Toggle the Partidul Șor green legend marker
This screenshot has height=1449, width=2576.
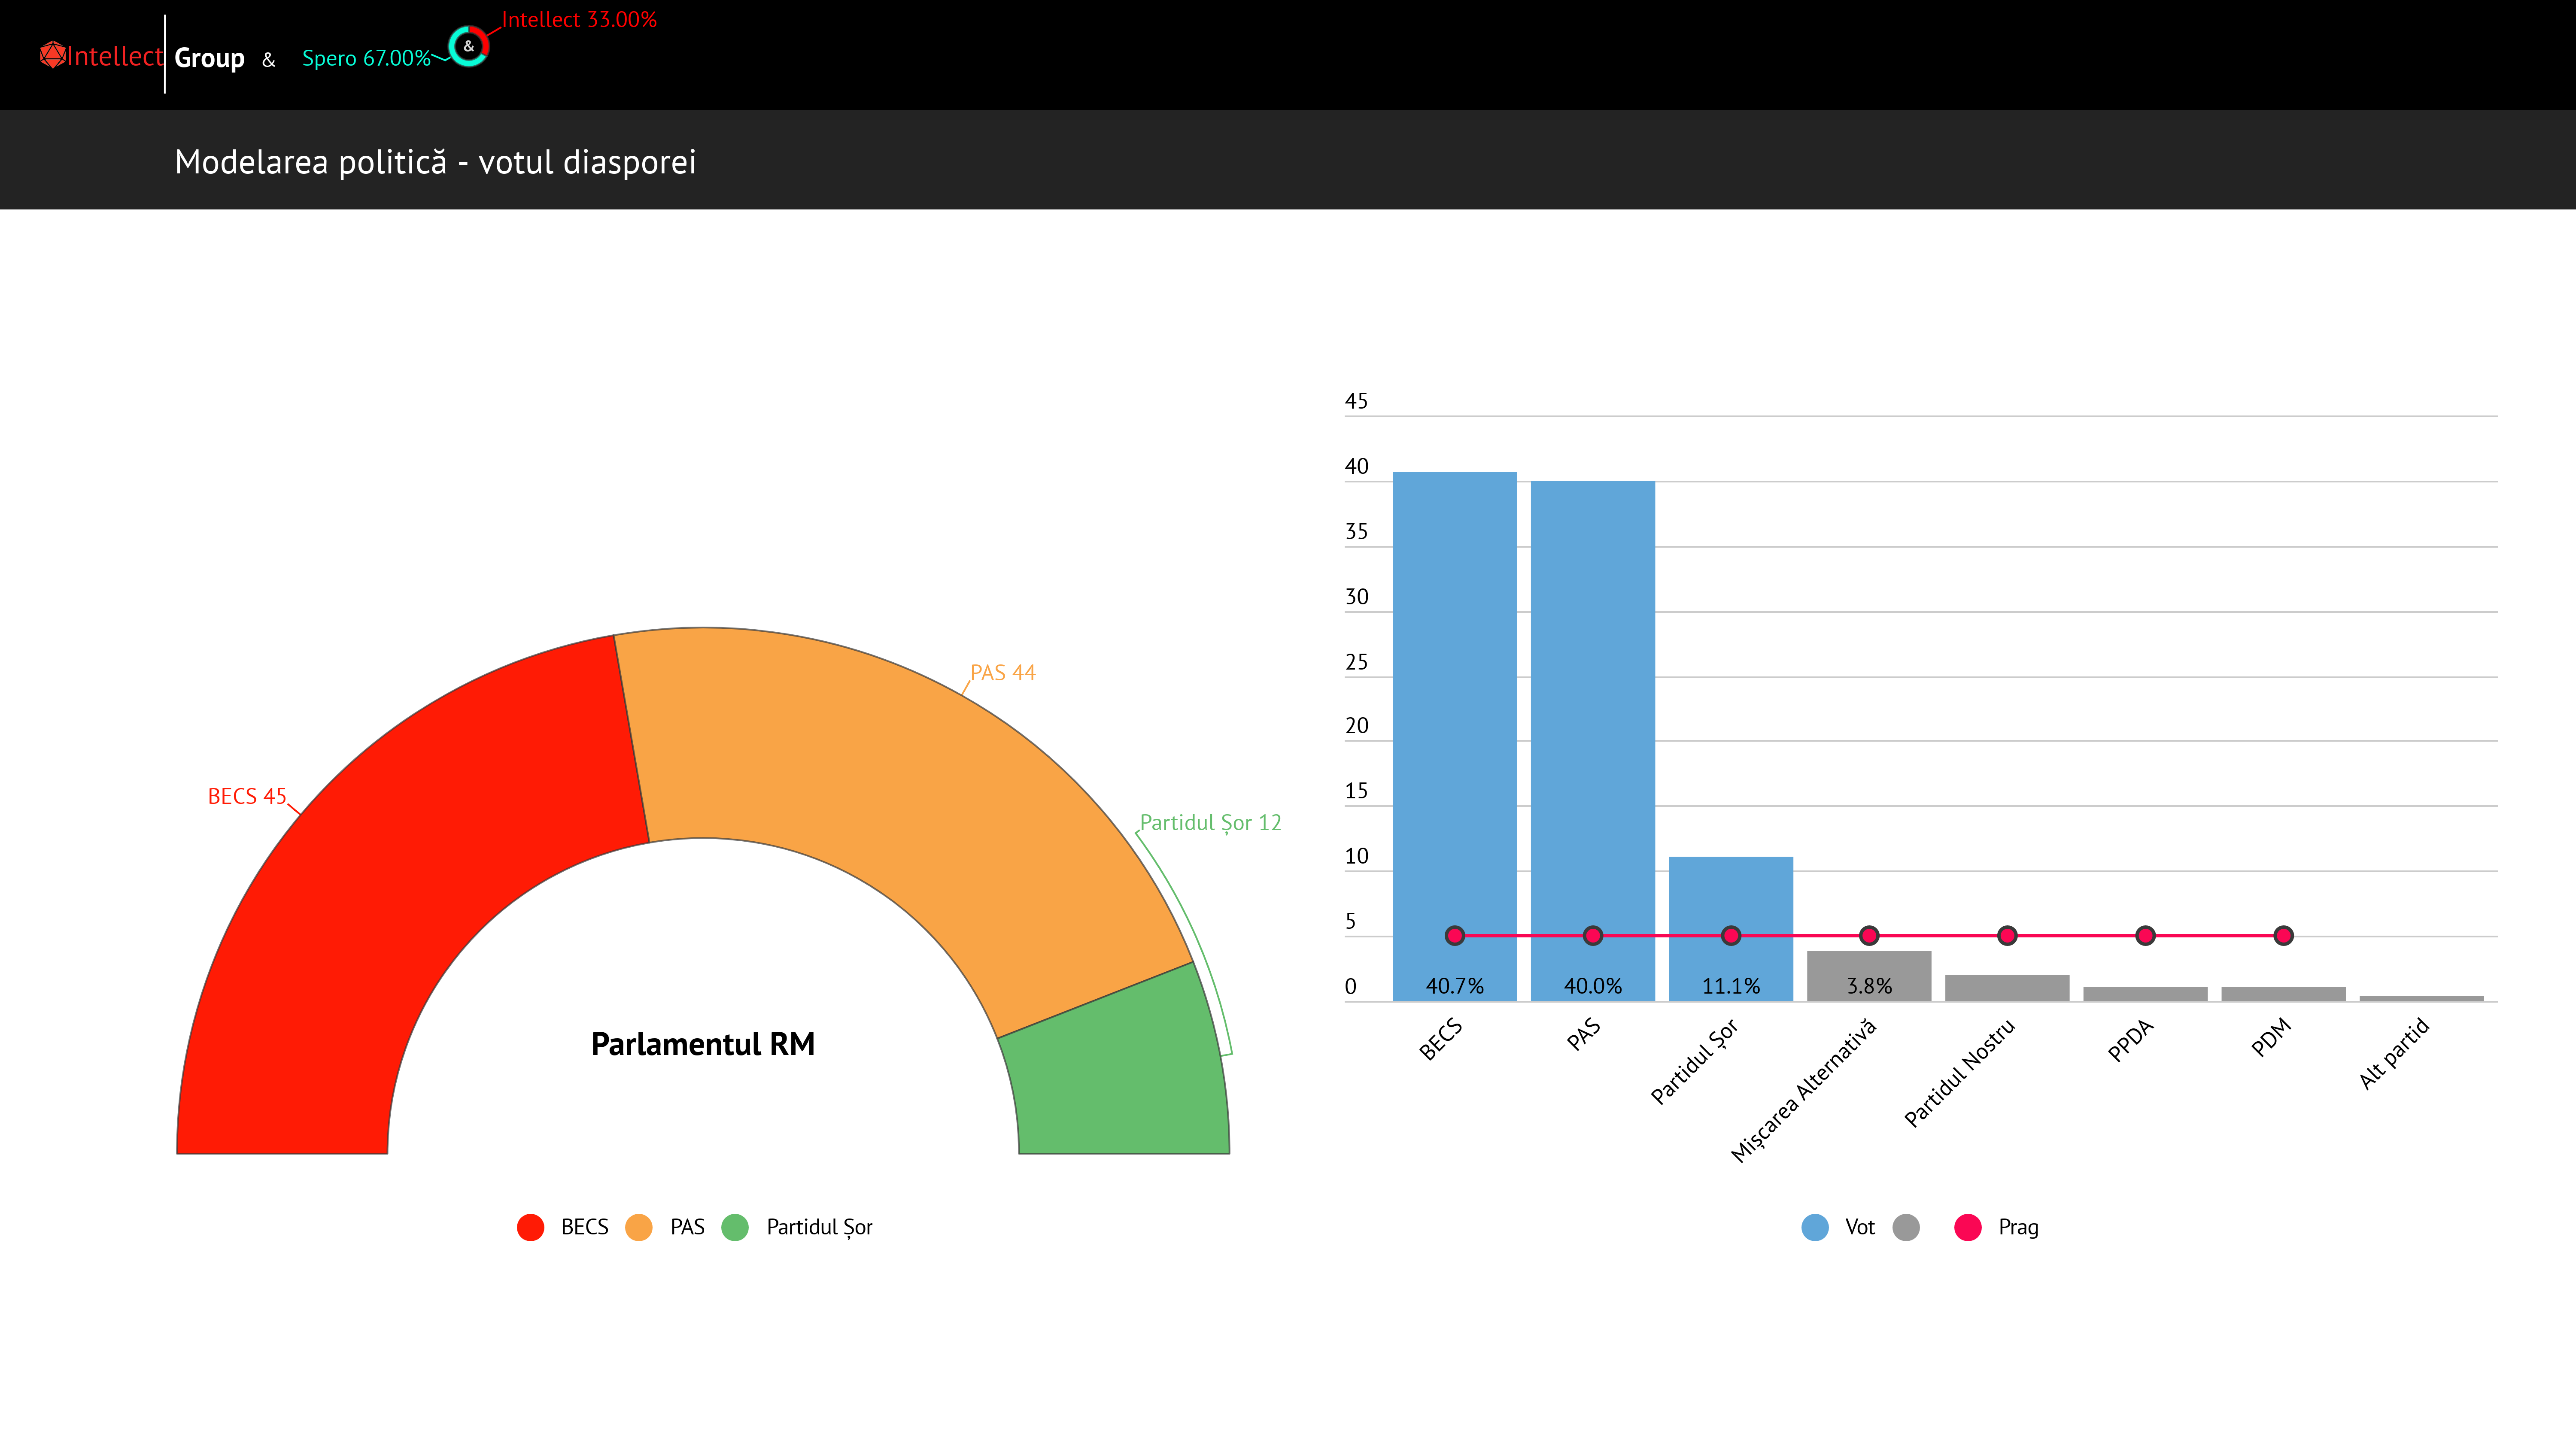click(735, 1227)
